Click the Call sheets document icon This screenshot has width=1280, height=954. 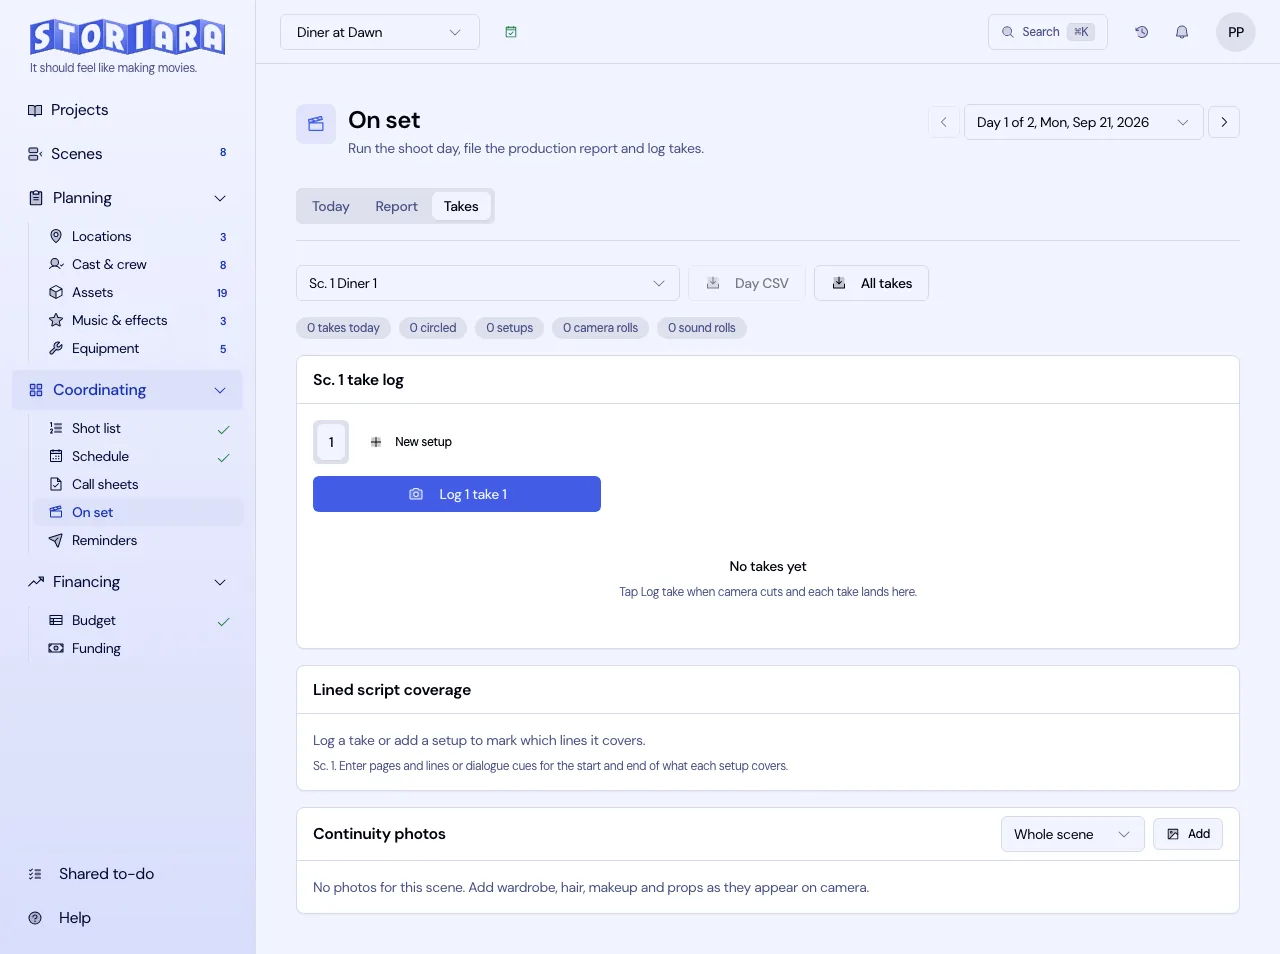click(x=56, y=484)
